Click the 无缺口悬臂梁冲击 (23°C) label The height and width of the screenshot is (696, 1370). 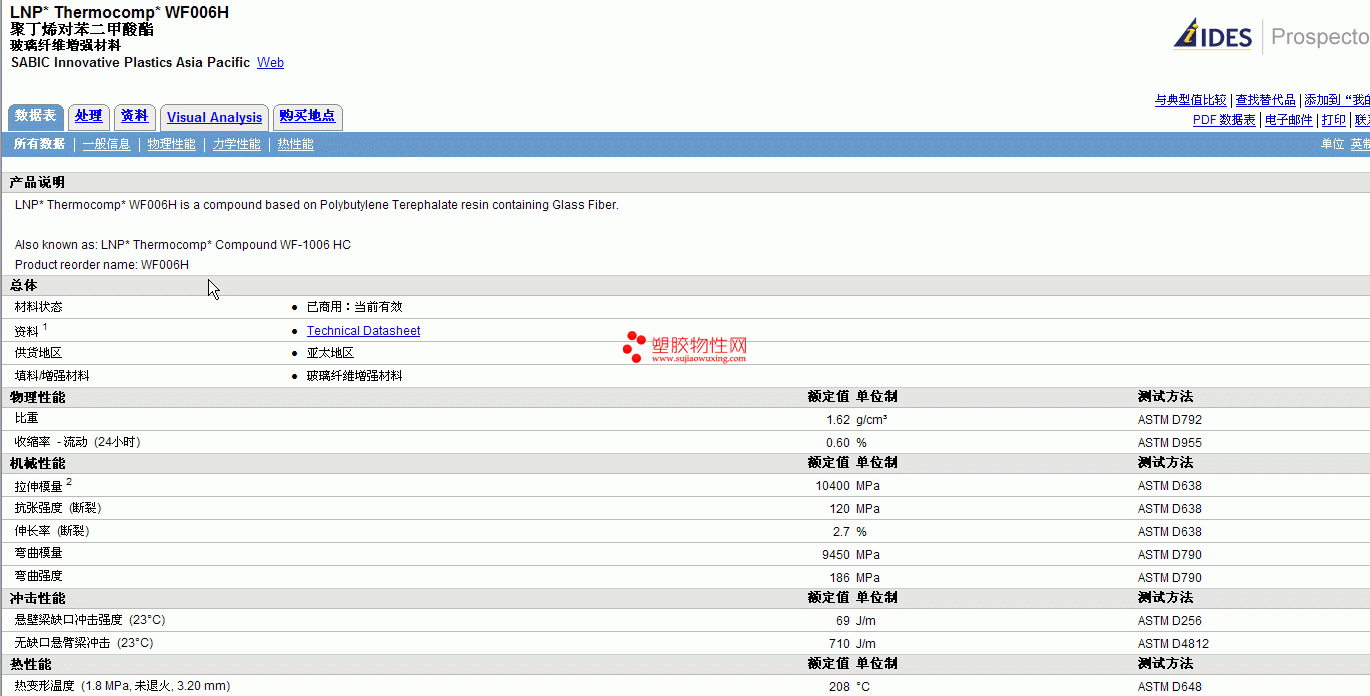pyautogui.click(x=84, y=643)
